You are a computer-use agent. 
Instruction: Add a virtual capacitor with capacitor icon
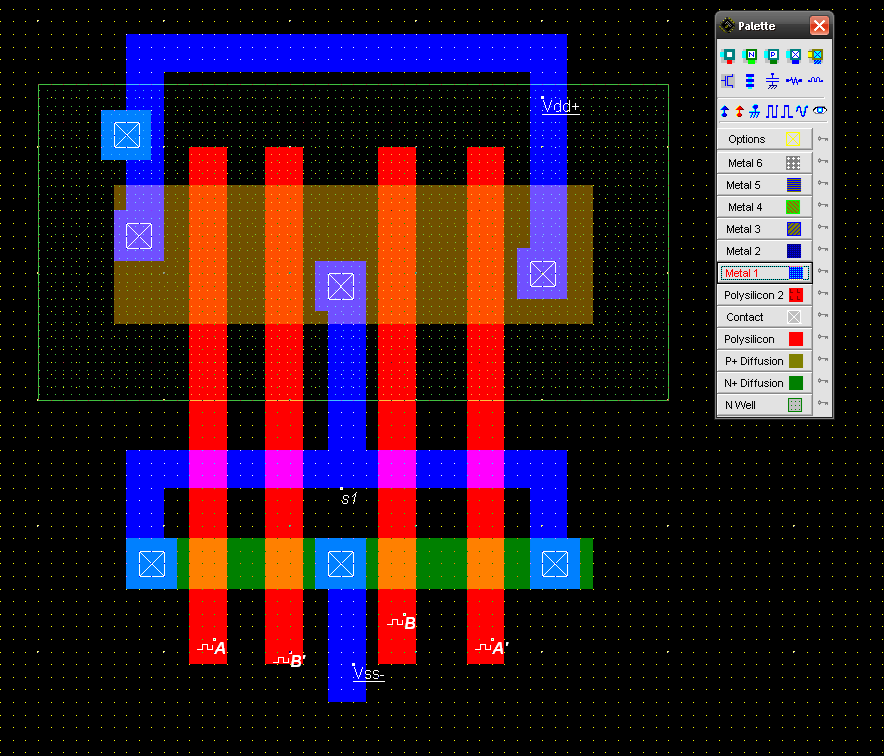tap(772, 81)
